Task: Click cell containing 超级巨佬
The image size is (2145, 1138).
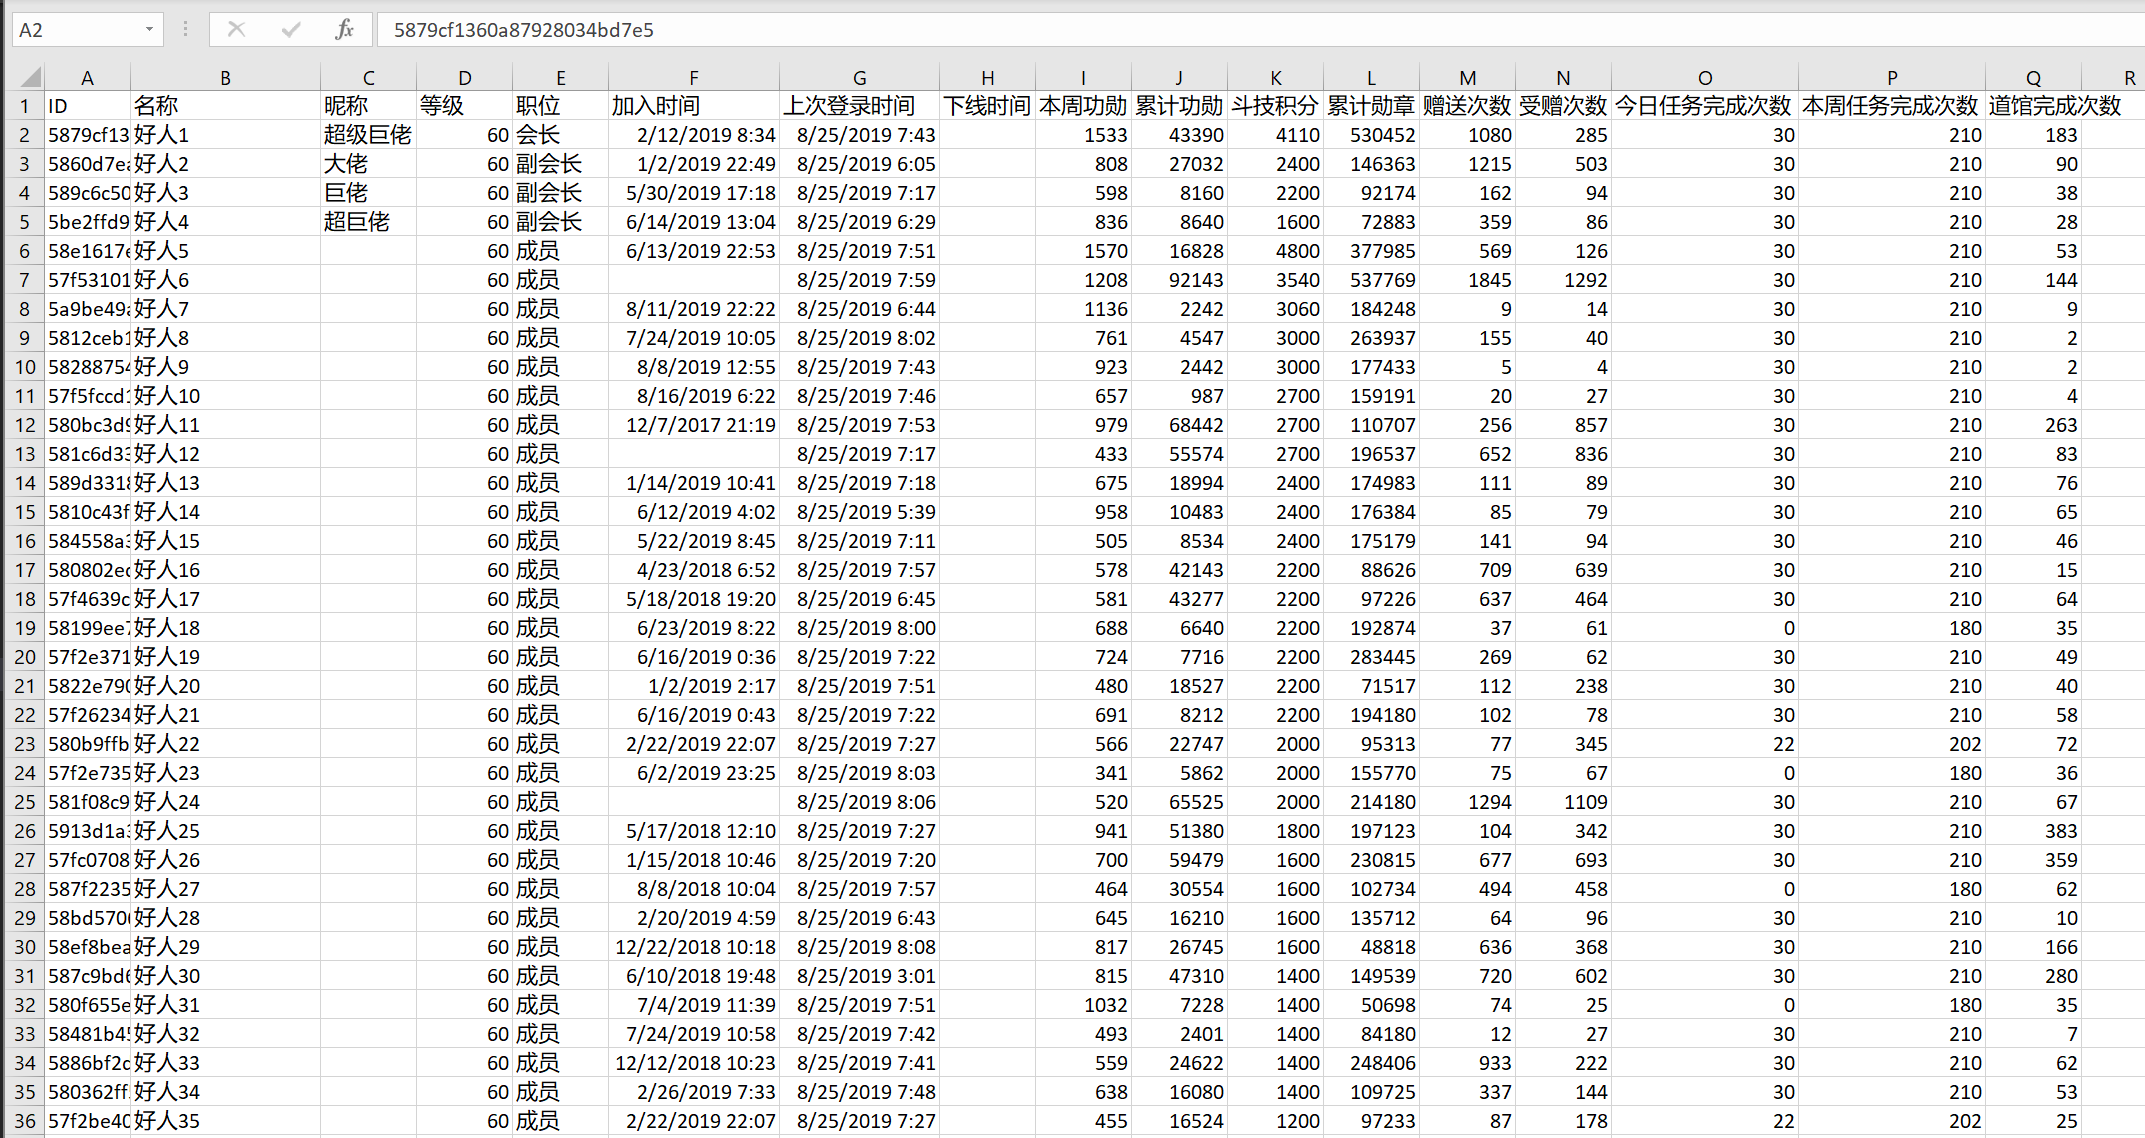Action: [x=367, y=135]
